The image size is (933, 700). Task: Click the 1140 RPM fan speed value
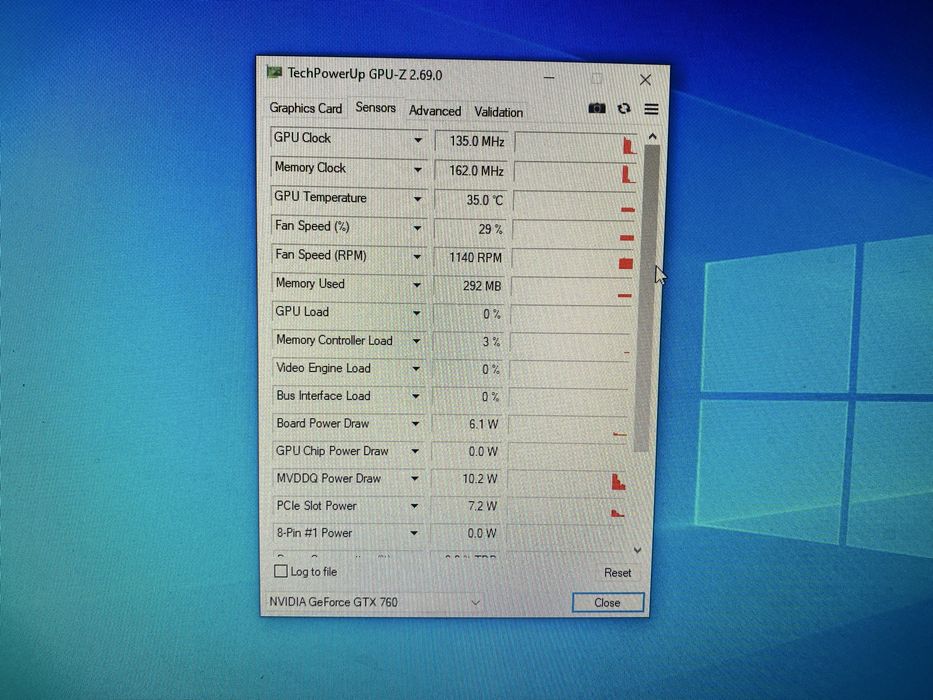tap(470, 257)
